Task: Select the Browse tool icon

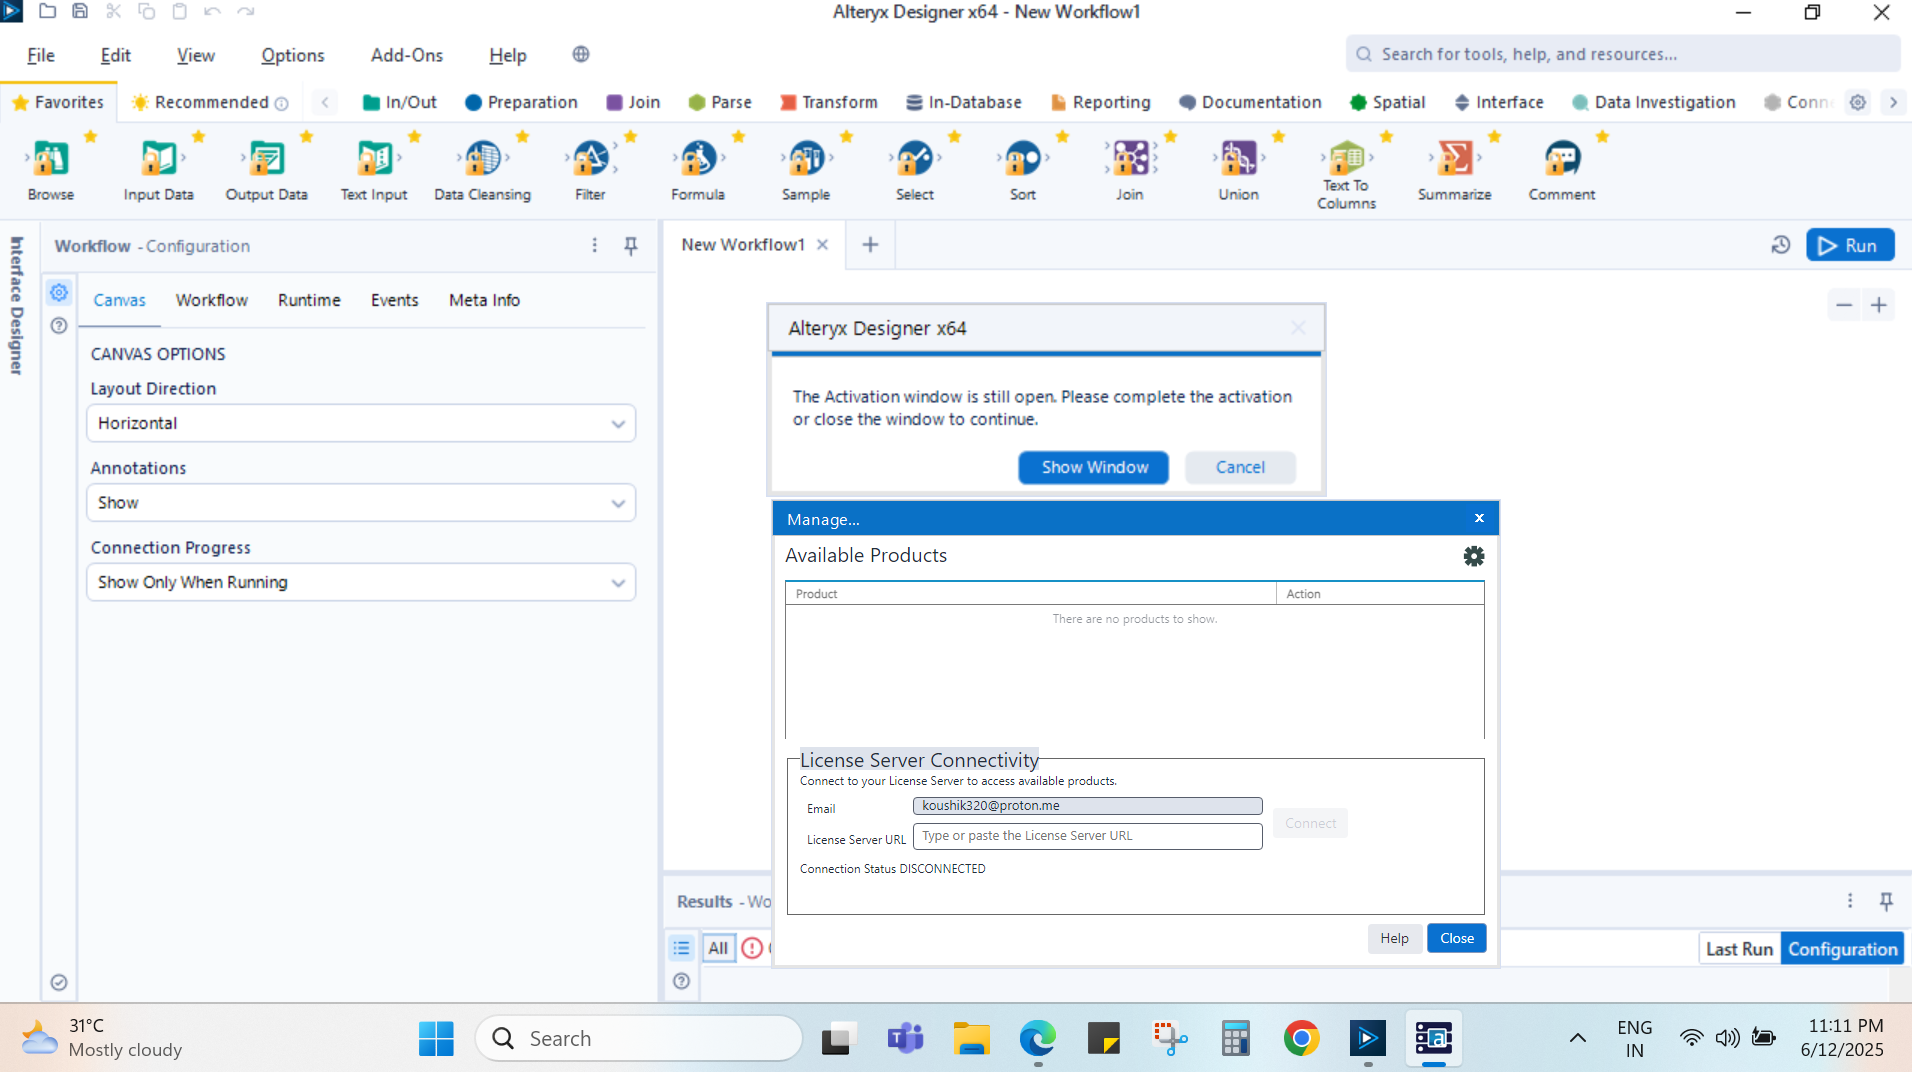Action: [51, 158]
